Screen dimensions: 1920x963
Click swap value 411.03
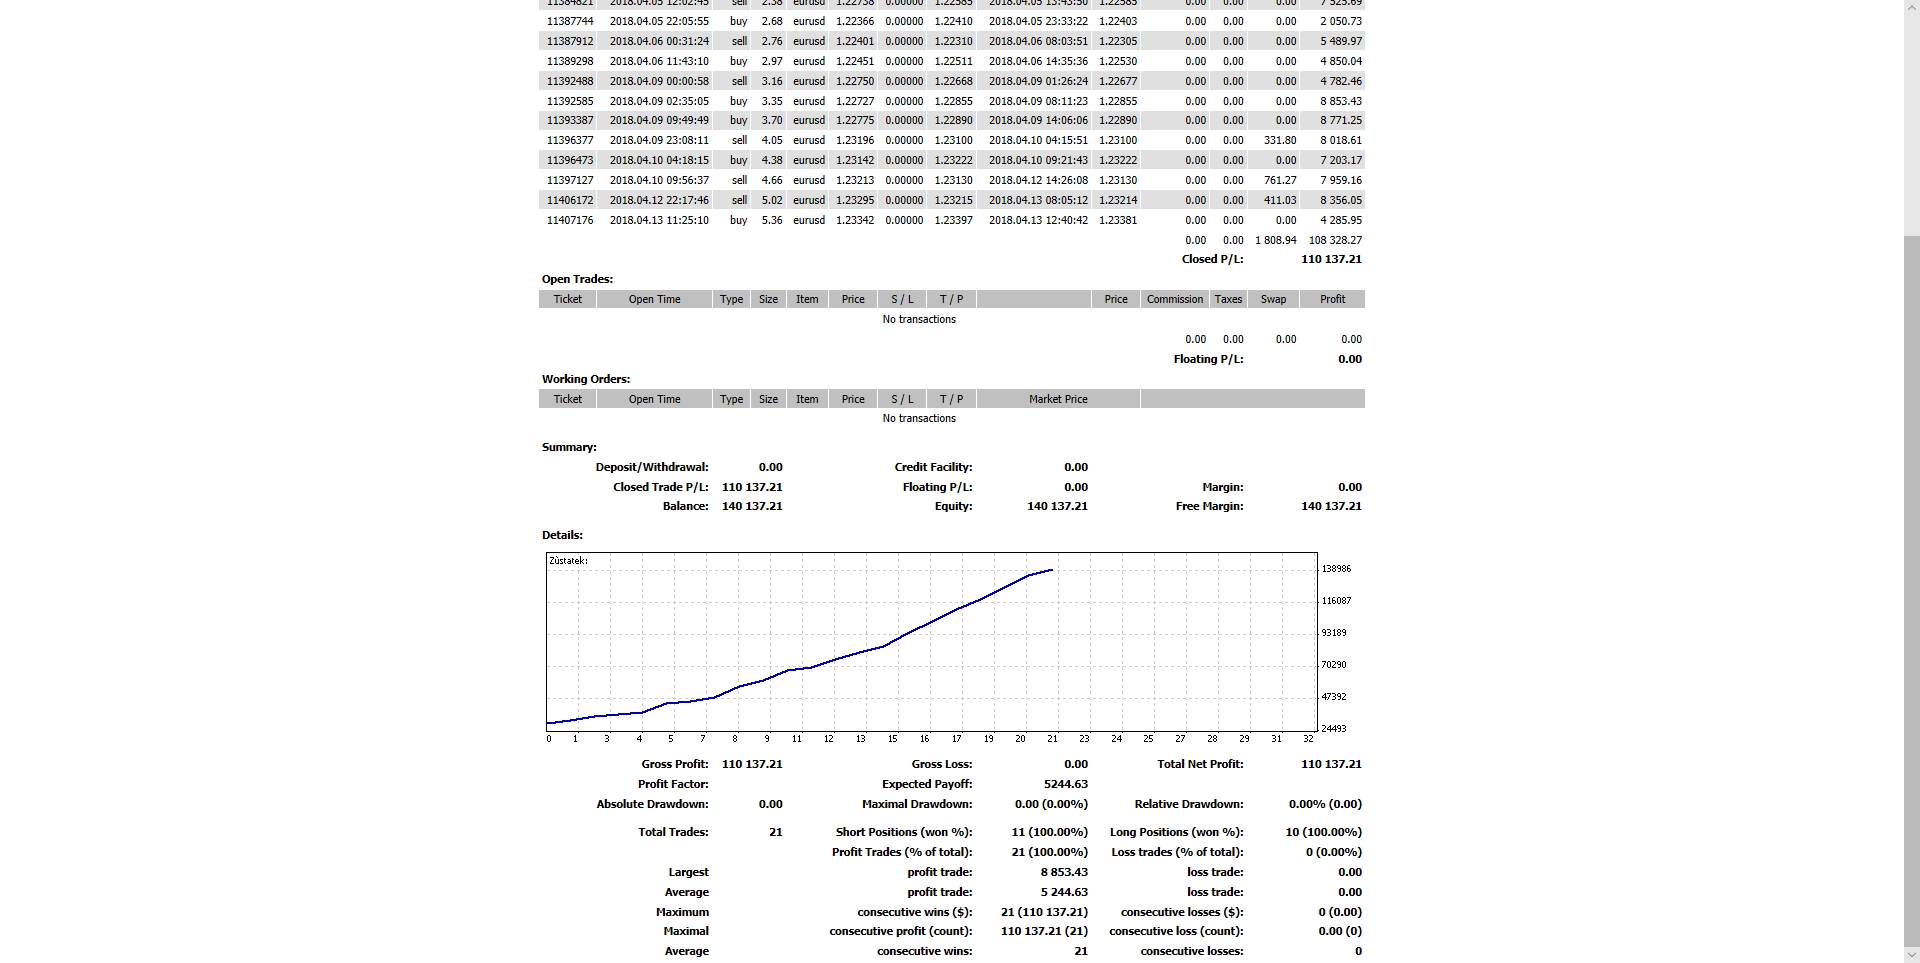(1280, 200)
